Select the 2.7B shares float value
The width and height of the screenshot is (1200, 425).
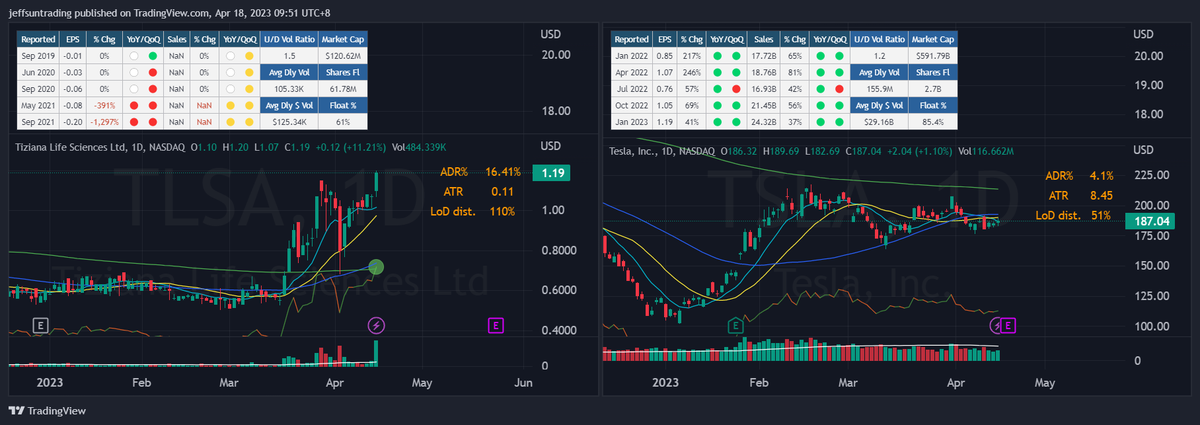point(934,88)
